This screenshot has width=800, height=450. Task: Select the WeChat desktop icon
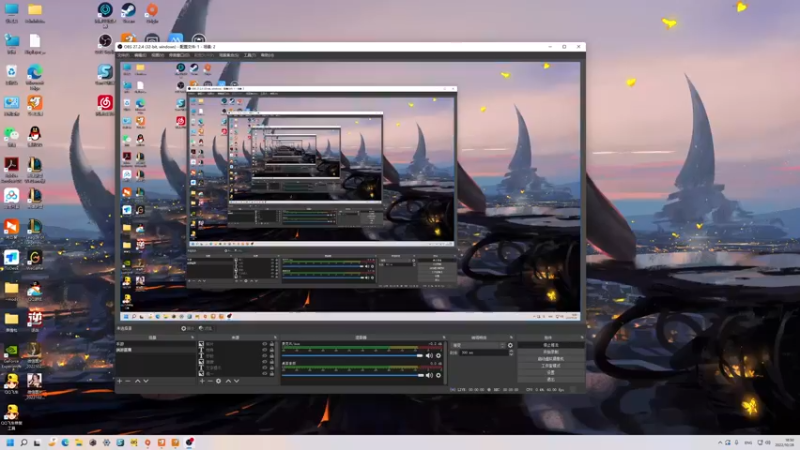(x=11, y=136)
